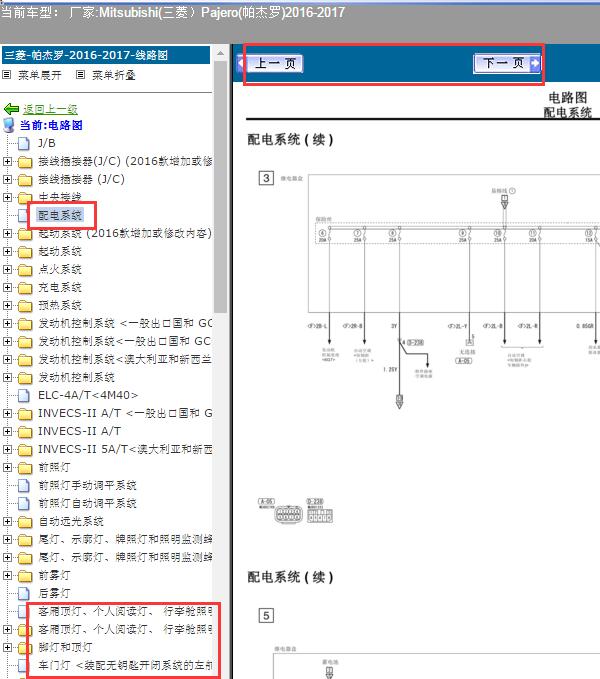Click the J/B document icon

click(24, 143)
